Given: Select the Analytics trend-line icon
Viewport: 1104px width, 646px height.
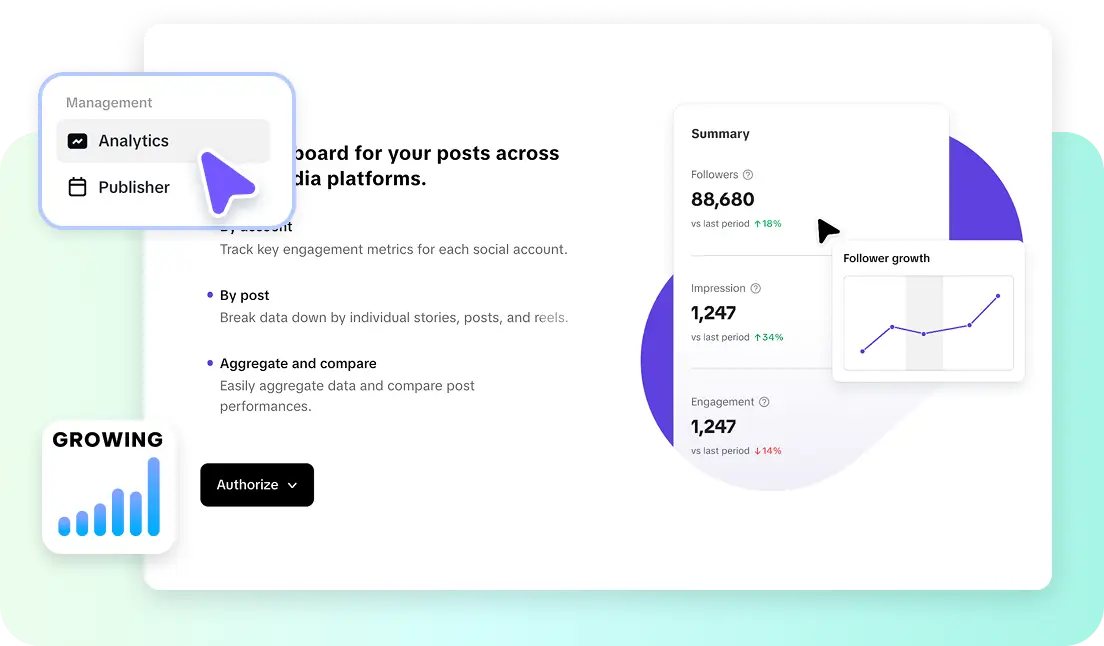Looking at the screenshot, I should (x=78, y=140).
